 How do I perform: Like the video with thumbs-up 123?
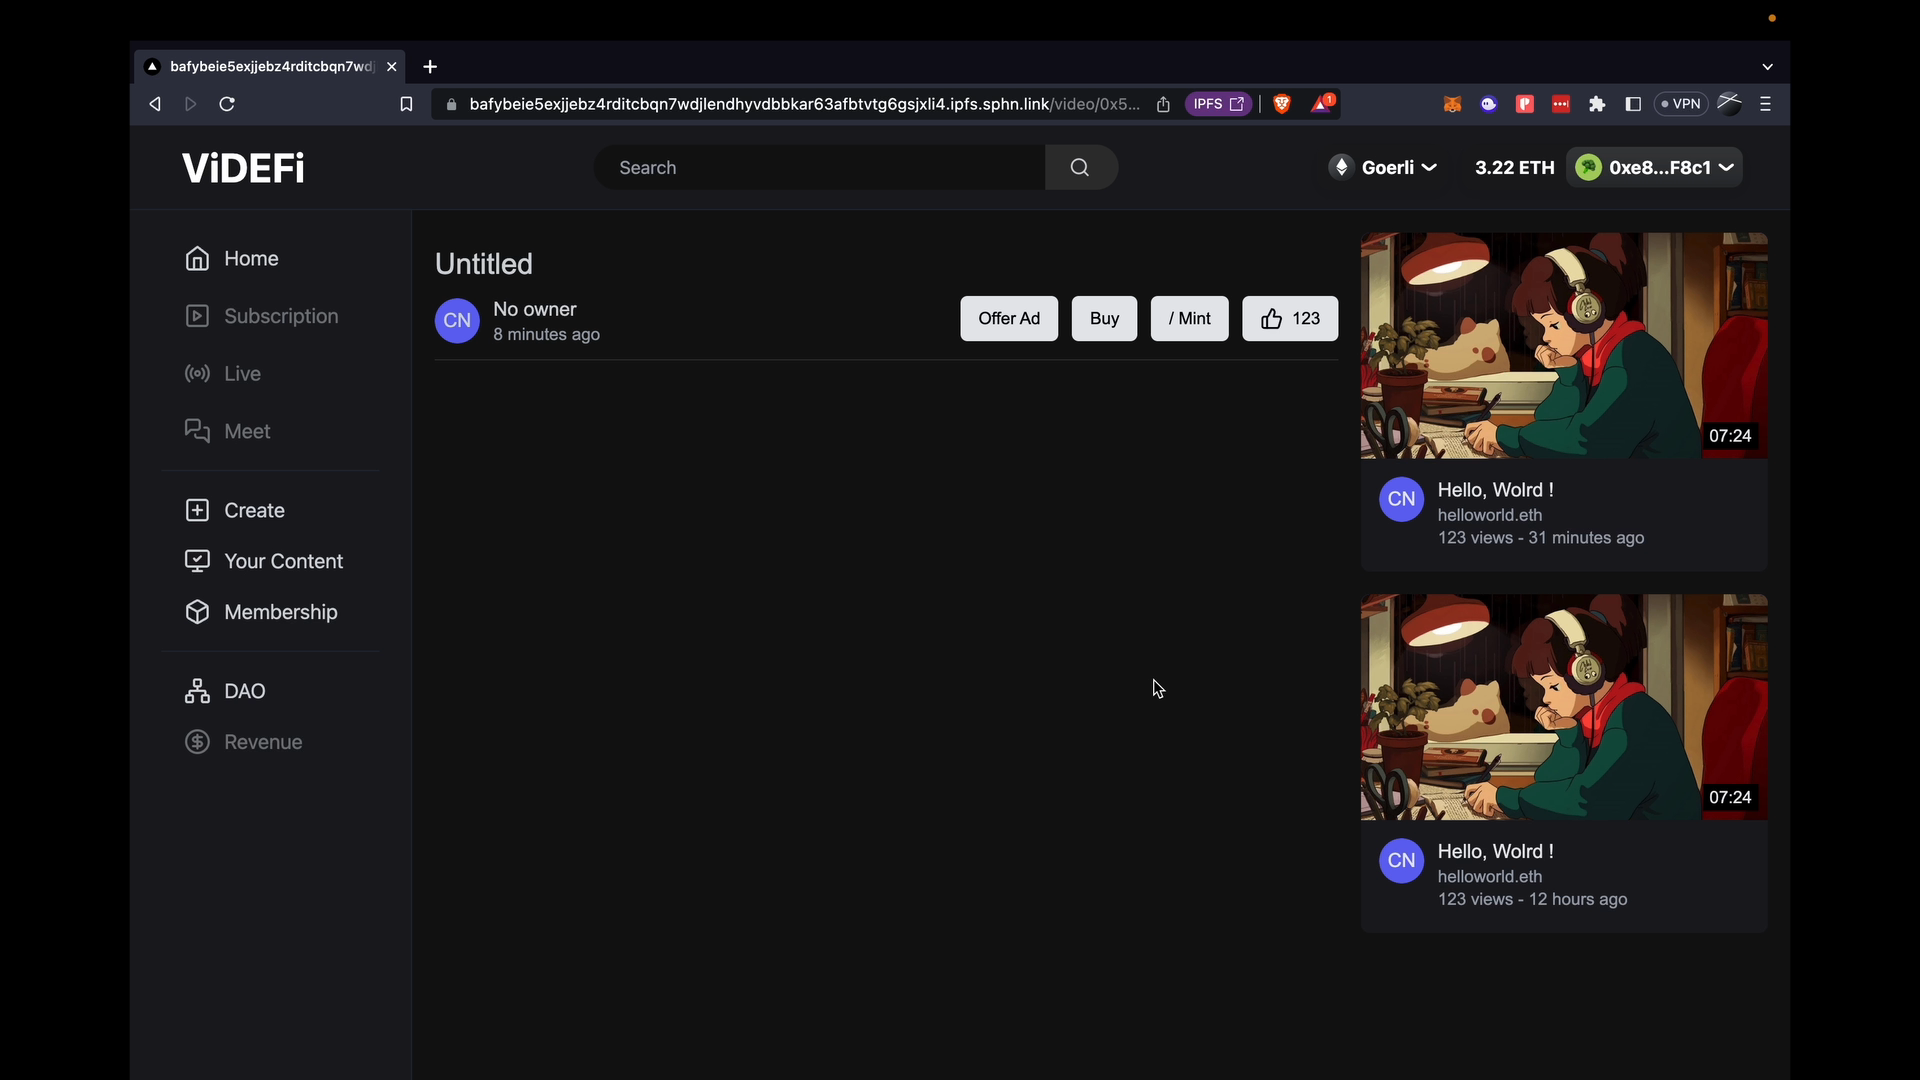pyautogui.click(x=1290, y=318)
